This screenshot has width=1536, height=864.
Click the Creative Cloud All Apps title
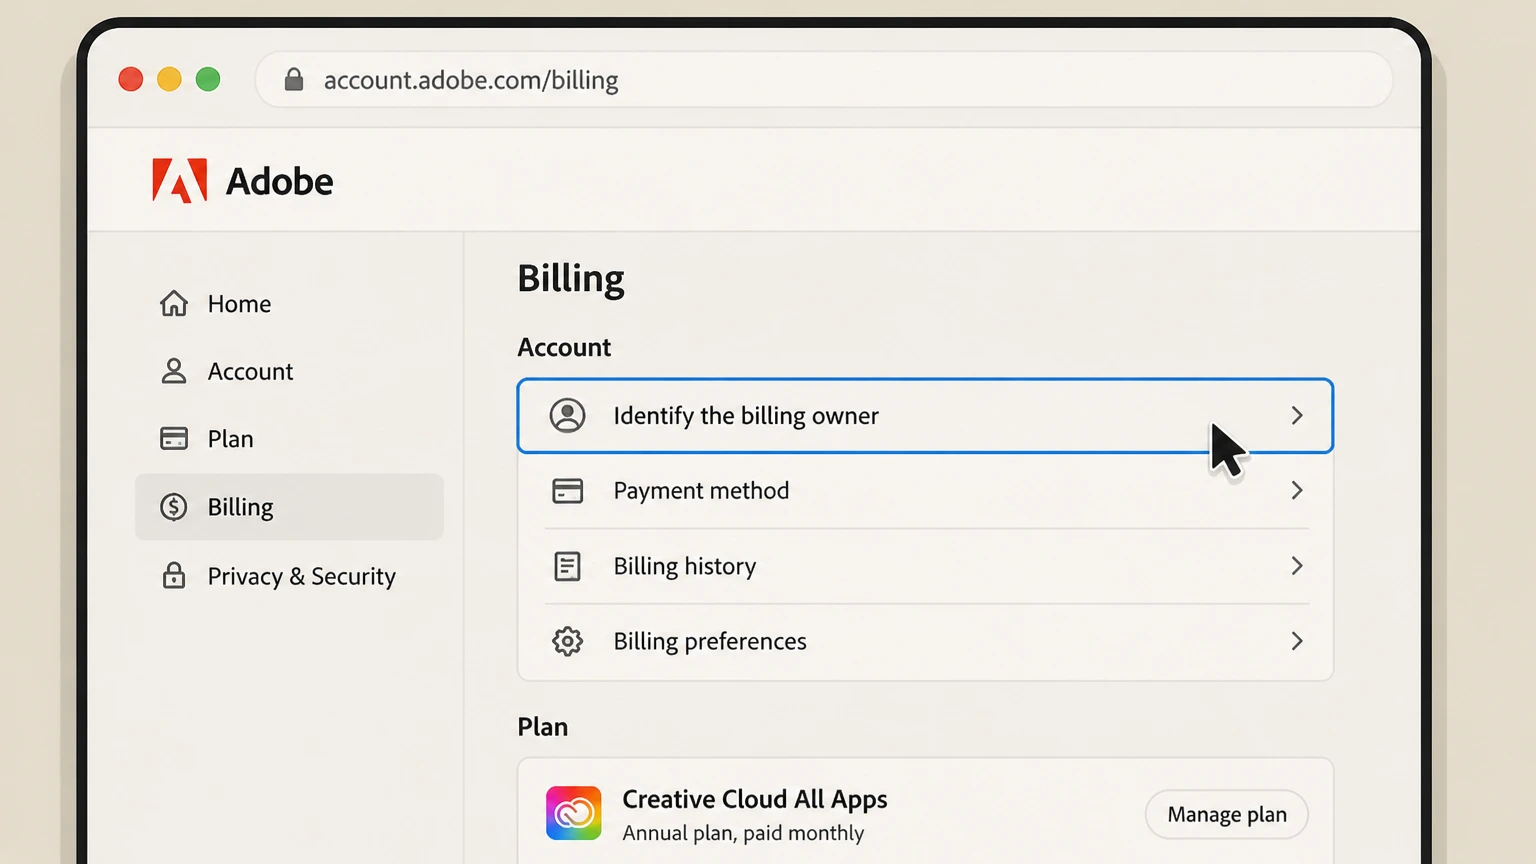click(x=755, y=799)
